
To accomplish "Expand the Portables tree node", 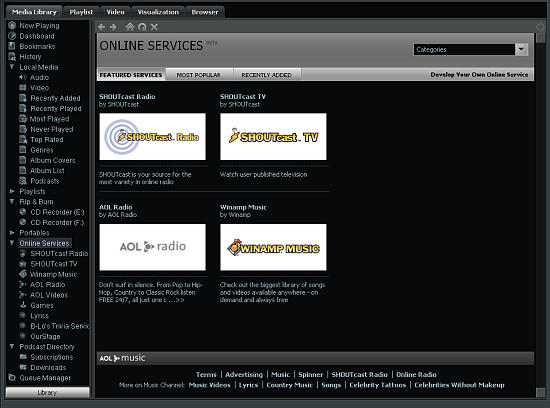I will coord(12,233).
